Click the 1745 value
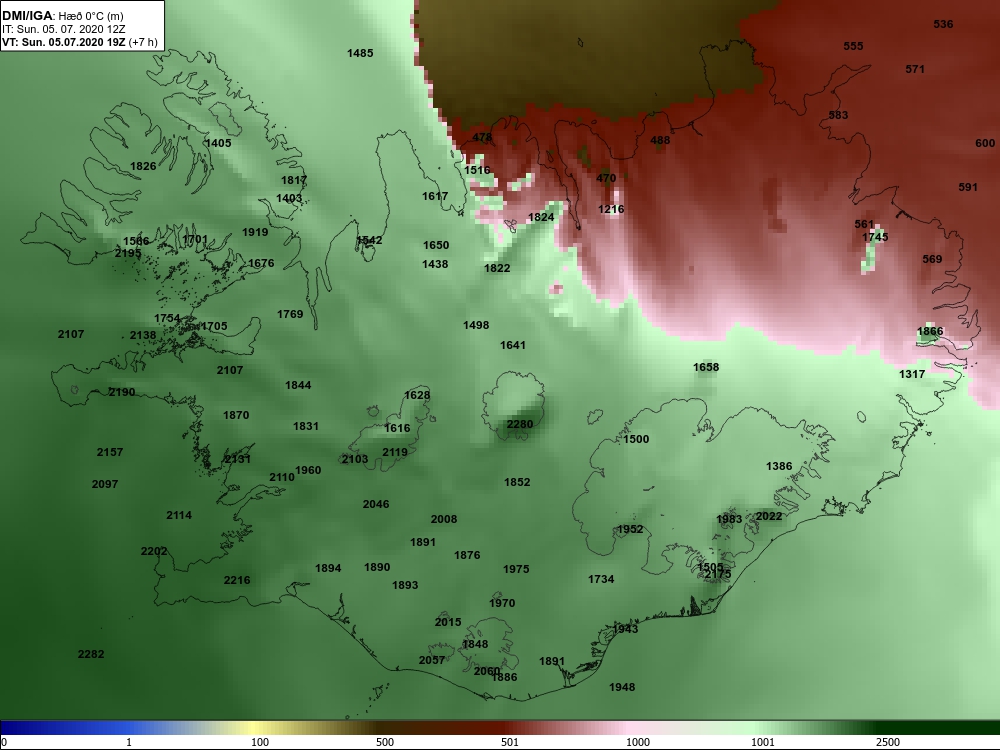The height and width of the screenshot is (750, 1000). [875, 237]
